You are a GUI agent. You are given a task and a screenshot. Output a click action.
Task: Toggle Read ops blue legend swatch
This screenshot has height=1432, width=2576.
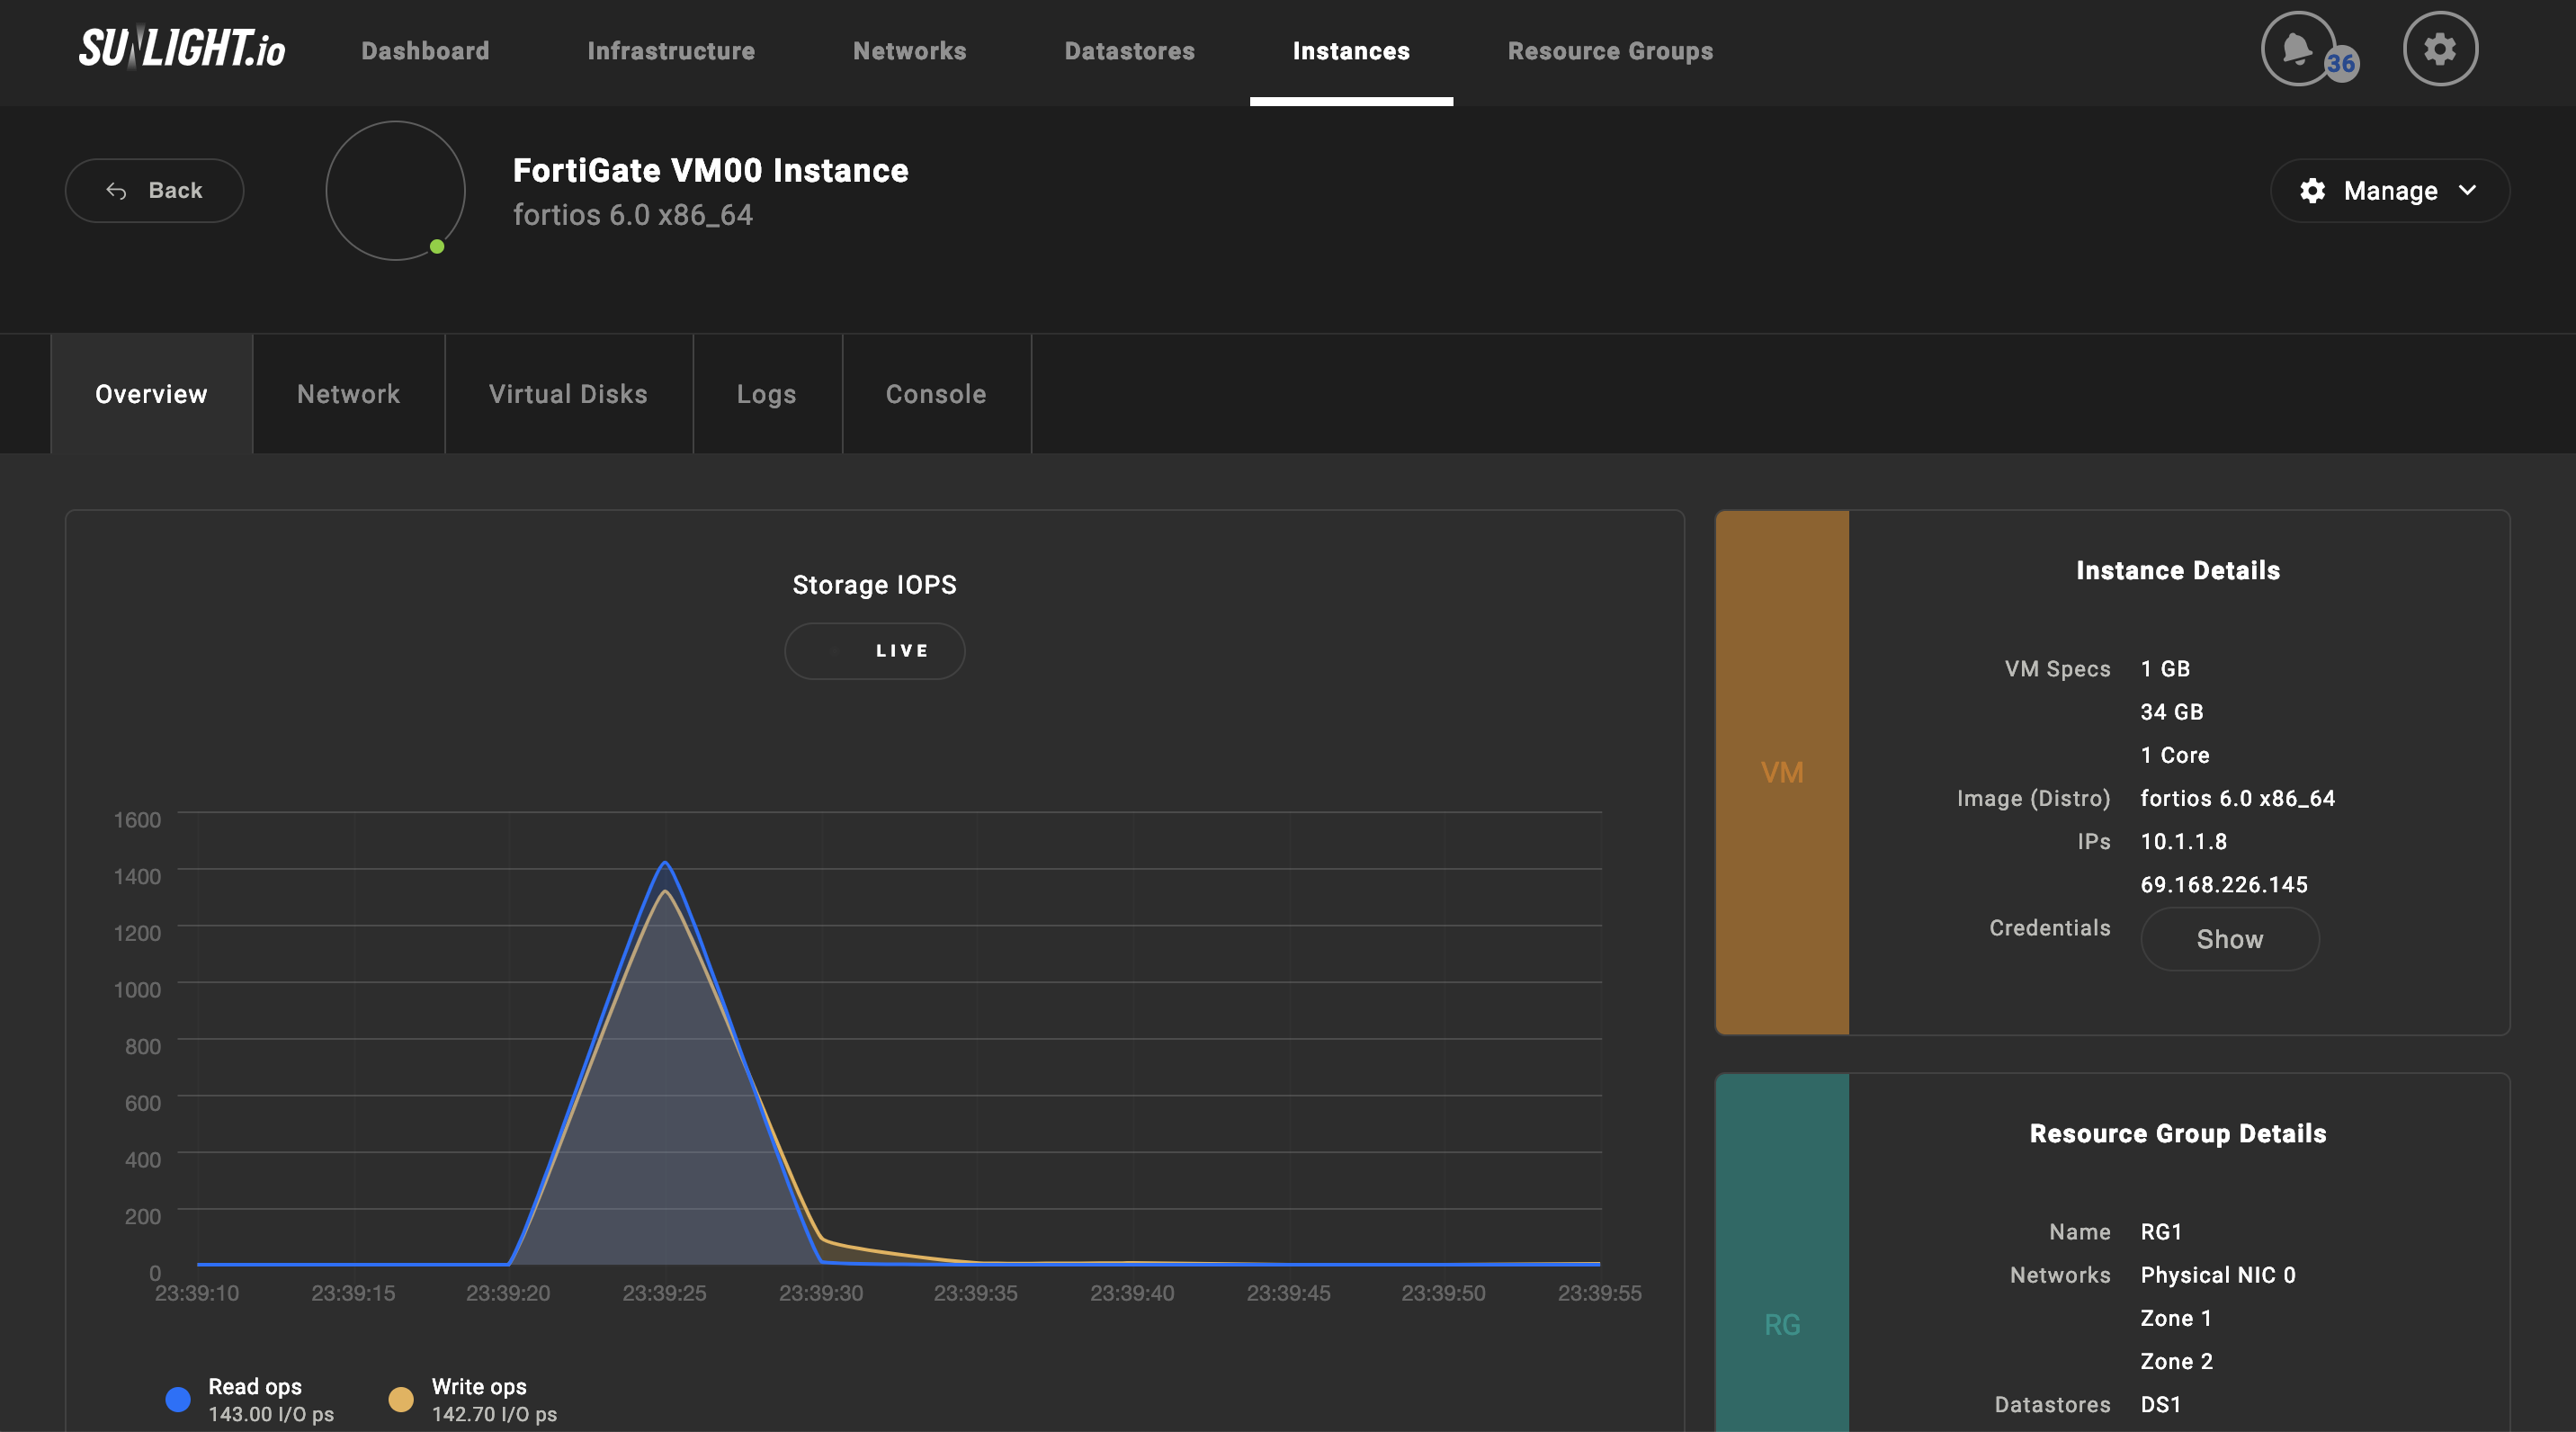(178, 1399)
